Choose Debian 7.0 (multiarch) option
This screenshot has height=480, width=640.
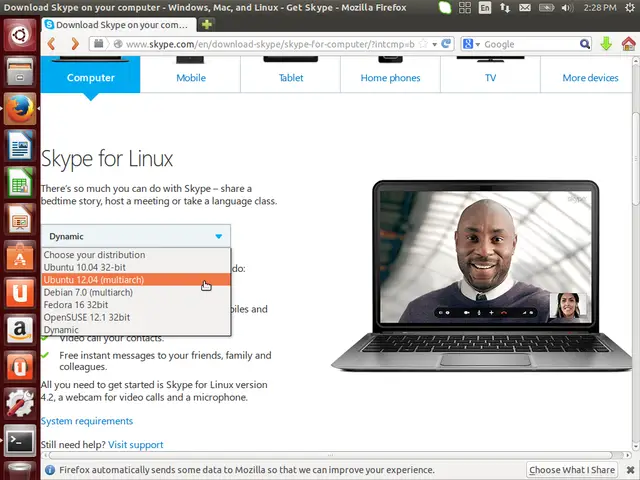(x=136, y=292)
